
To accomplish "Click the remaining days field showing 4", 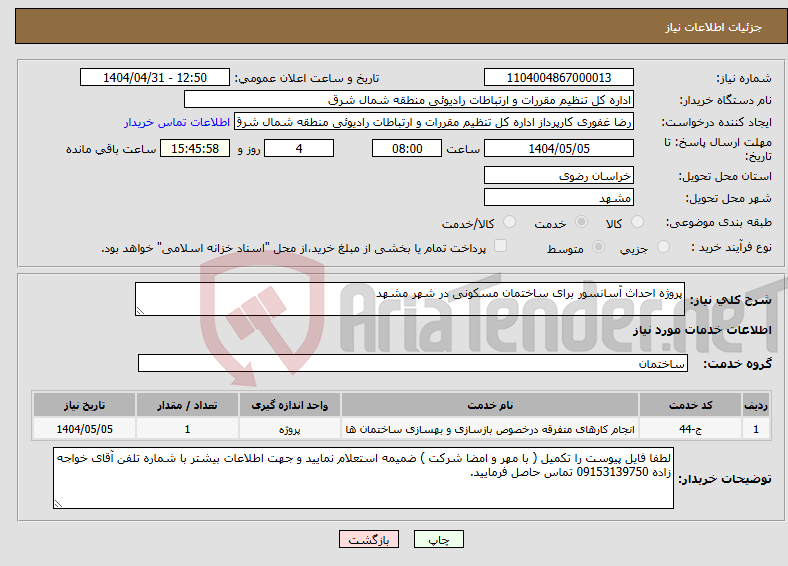I will coord(299,148).
